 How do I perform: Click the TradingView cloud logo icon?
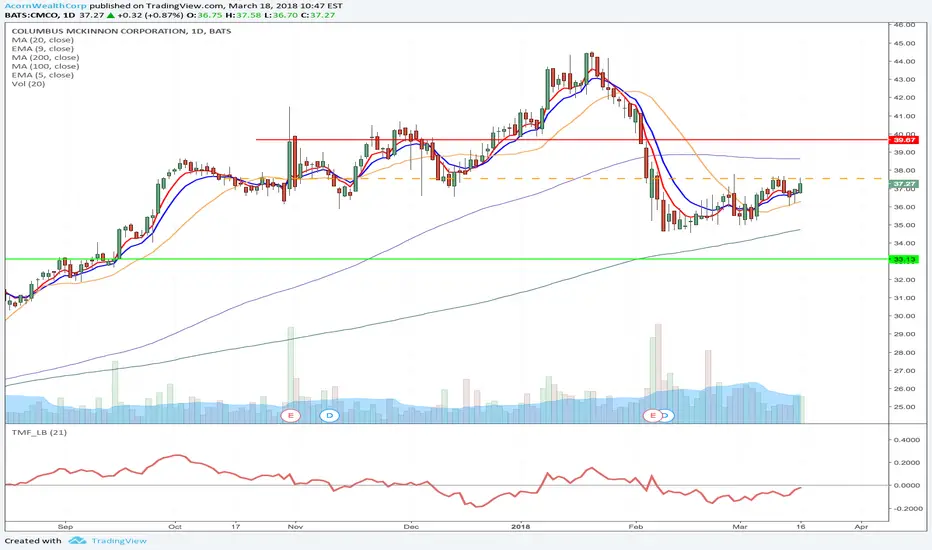coord(77,540)
